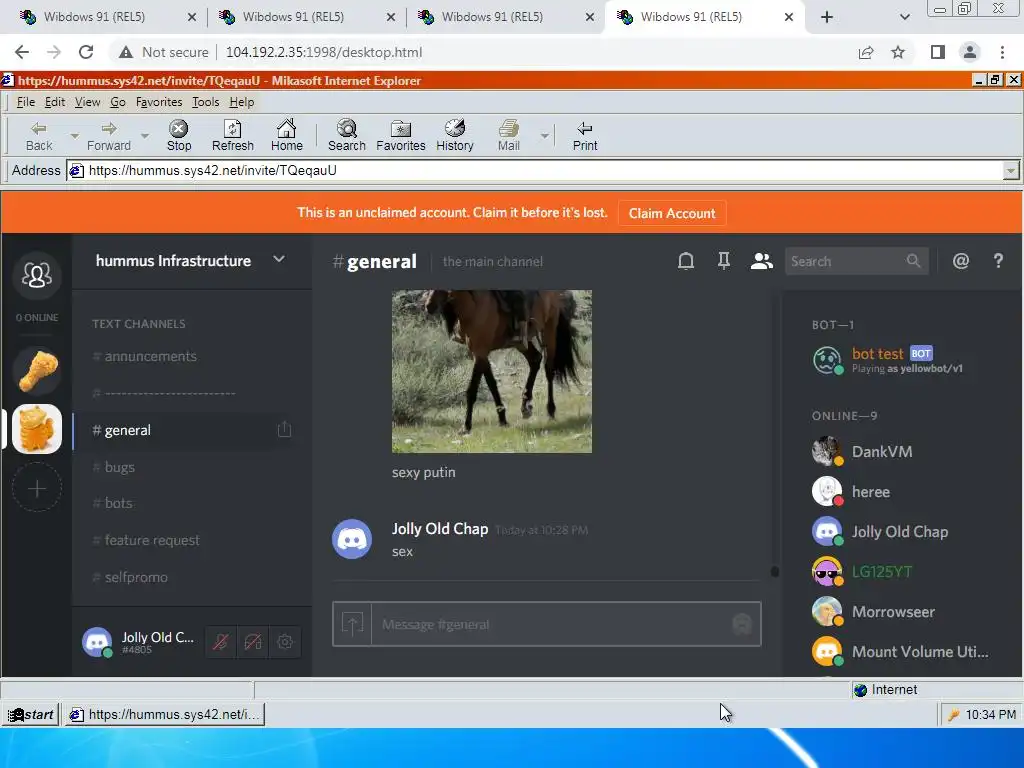Click the add server plus button
Image resolution: width=1024 pixels, height=768 pixels.
click(37, 488)
